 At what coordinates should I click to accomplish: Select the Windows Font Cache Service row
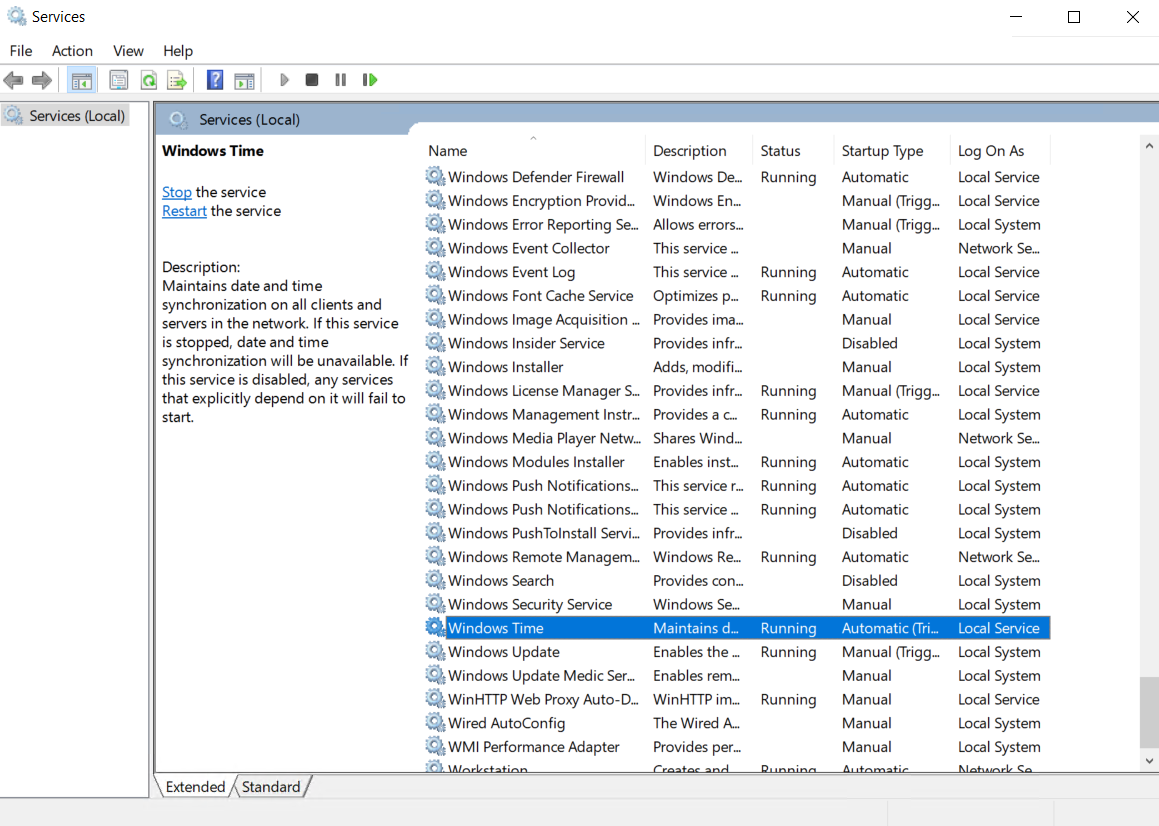point(737,295)
